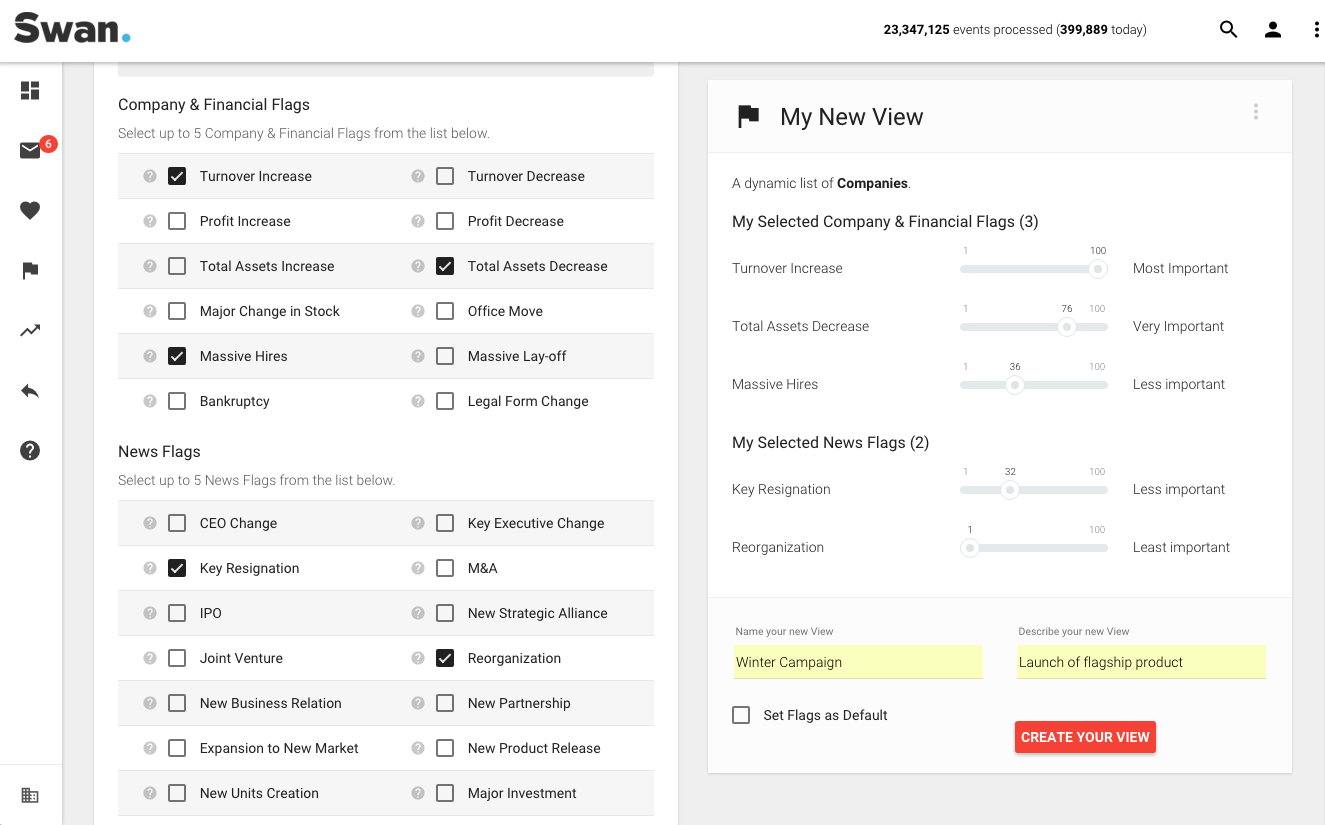Show help for New Product Release flag

(418, 748)
